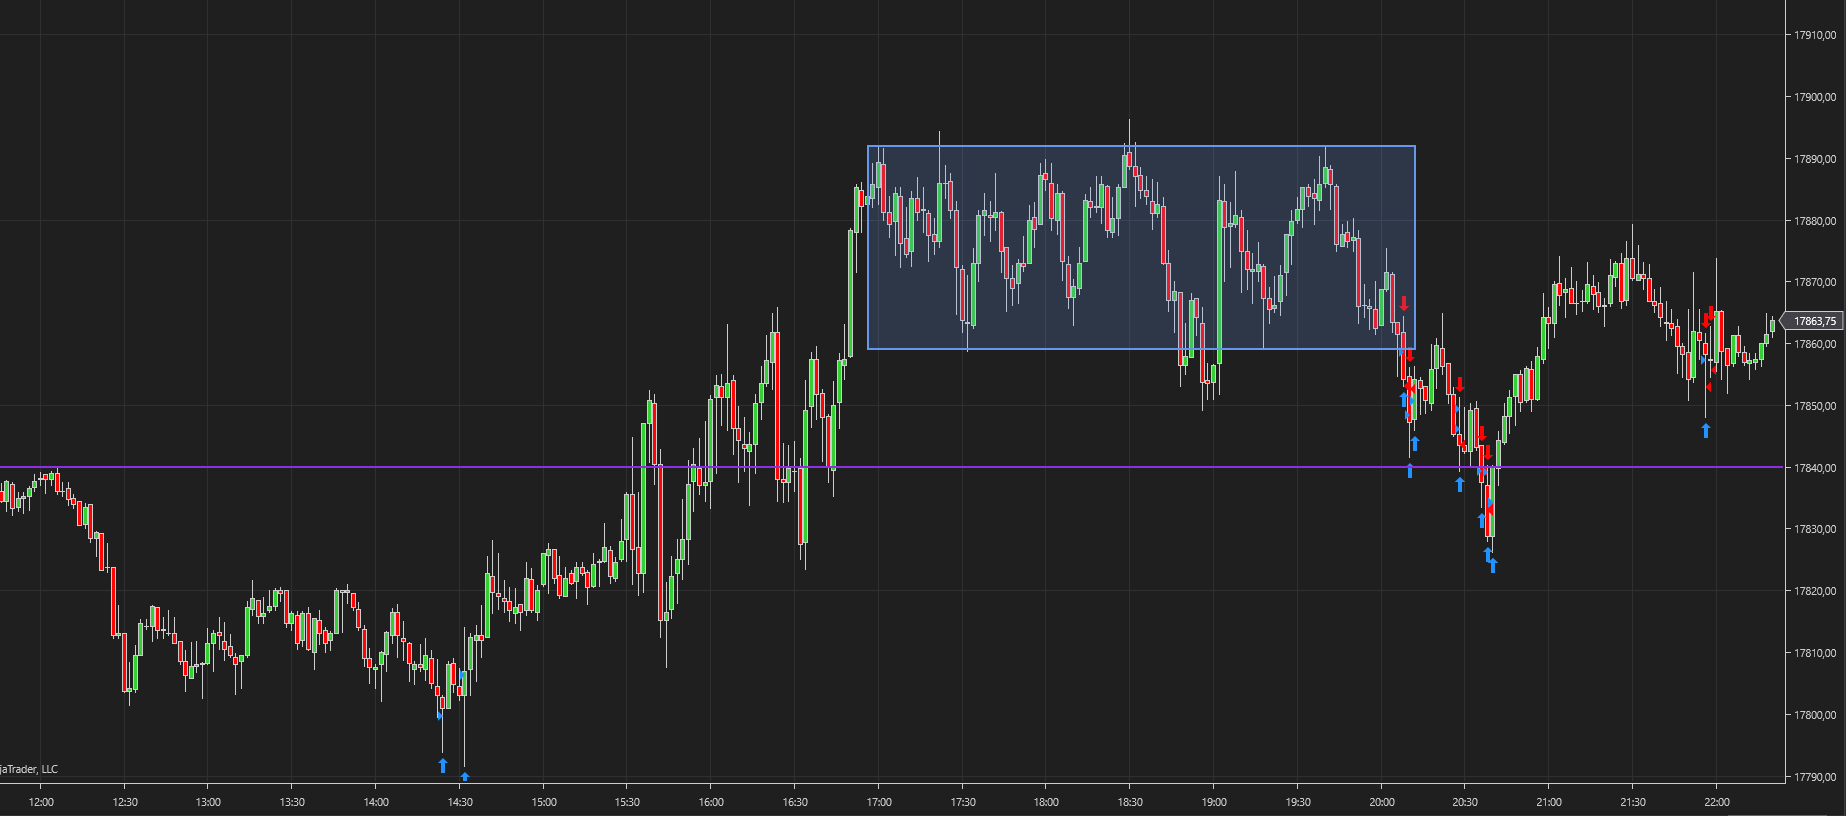1846x816 pixels.
Task: Click the current price marker 17863,75
Action: [1813, 321]
